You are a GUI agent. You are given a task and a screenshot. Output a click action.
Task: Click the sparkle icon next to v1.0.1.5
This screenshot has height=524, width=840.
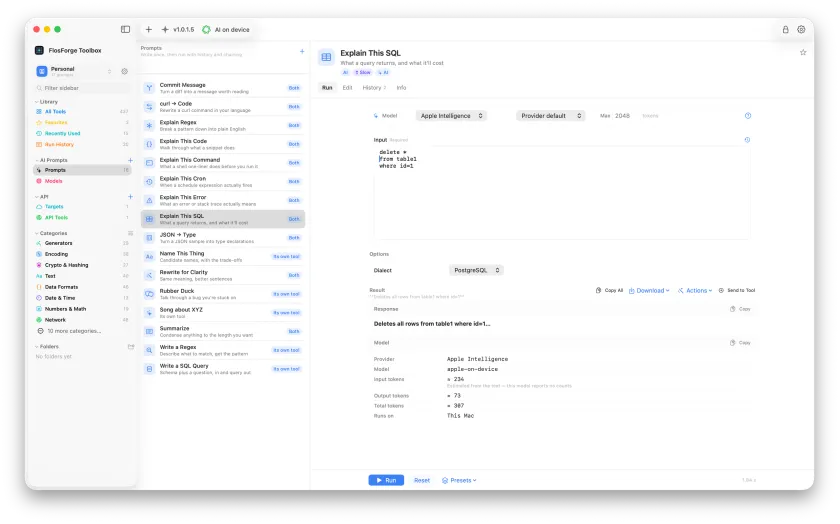click(x=165, y=29)
